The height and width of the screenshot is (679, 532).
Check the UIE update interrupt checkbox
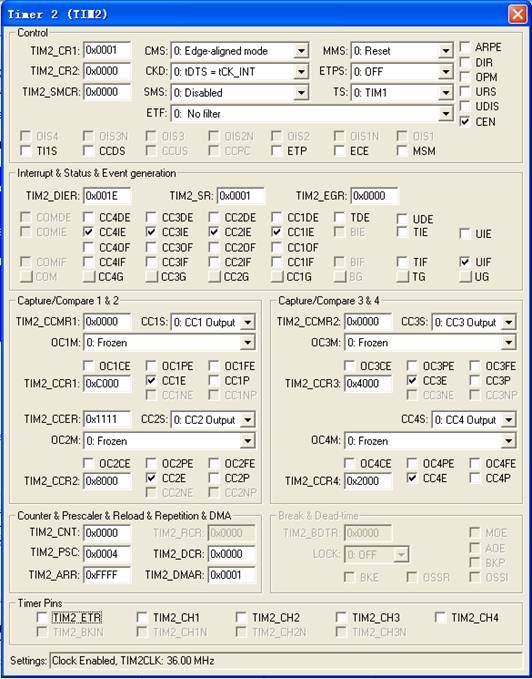click(x=465, y=234)
